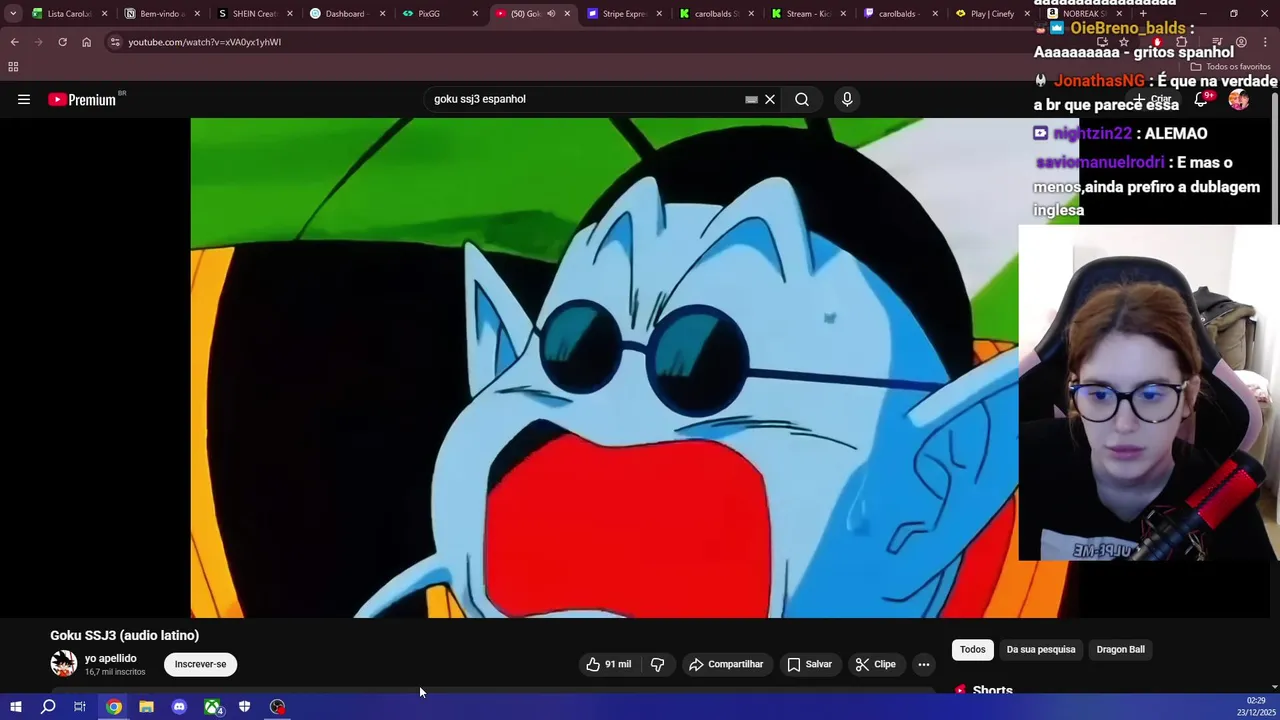This screenshot has height=720, width=1280.
Task: Open Google Chrome from taskbar
Action: (x=114, y=707)
